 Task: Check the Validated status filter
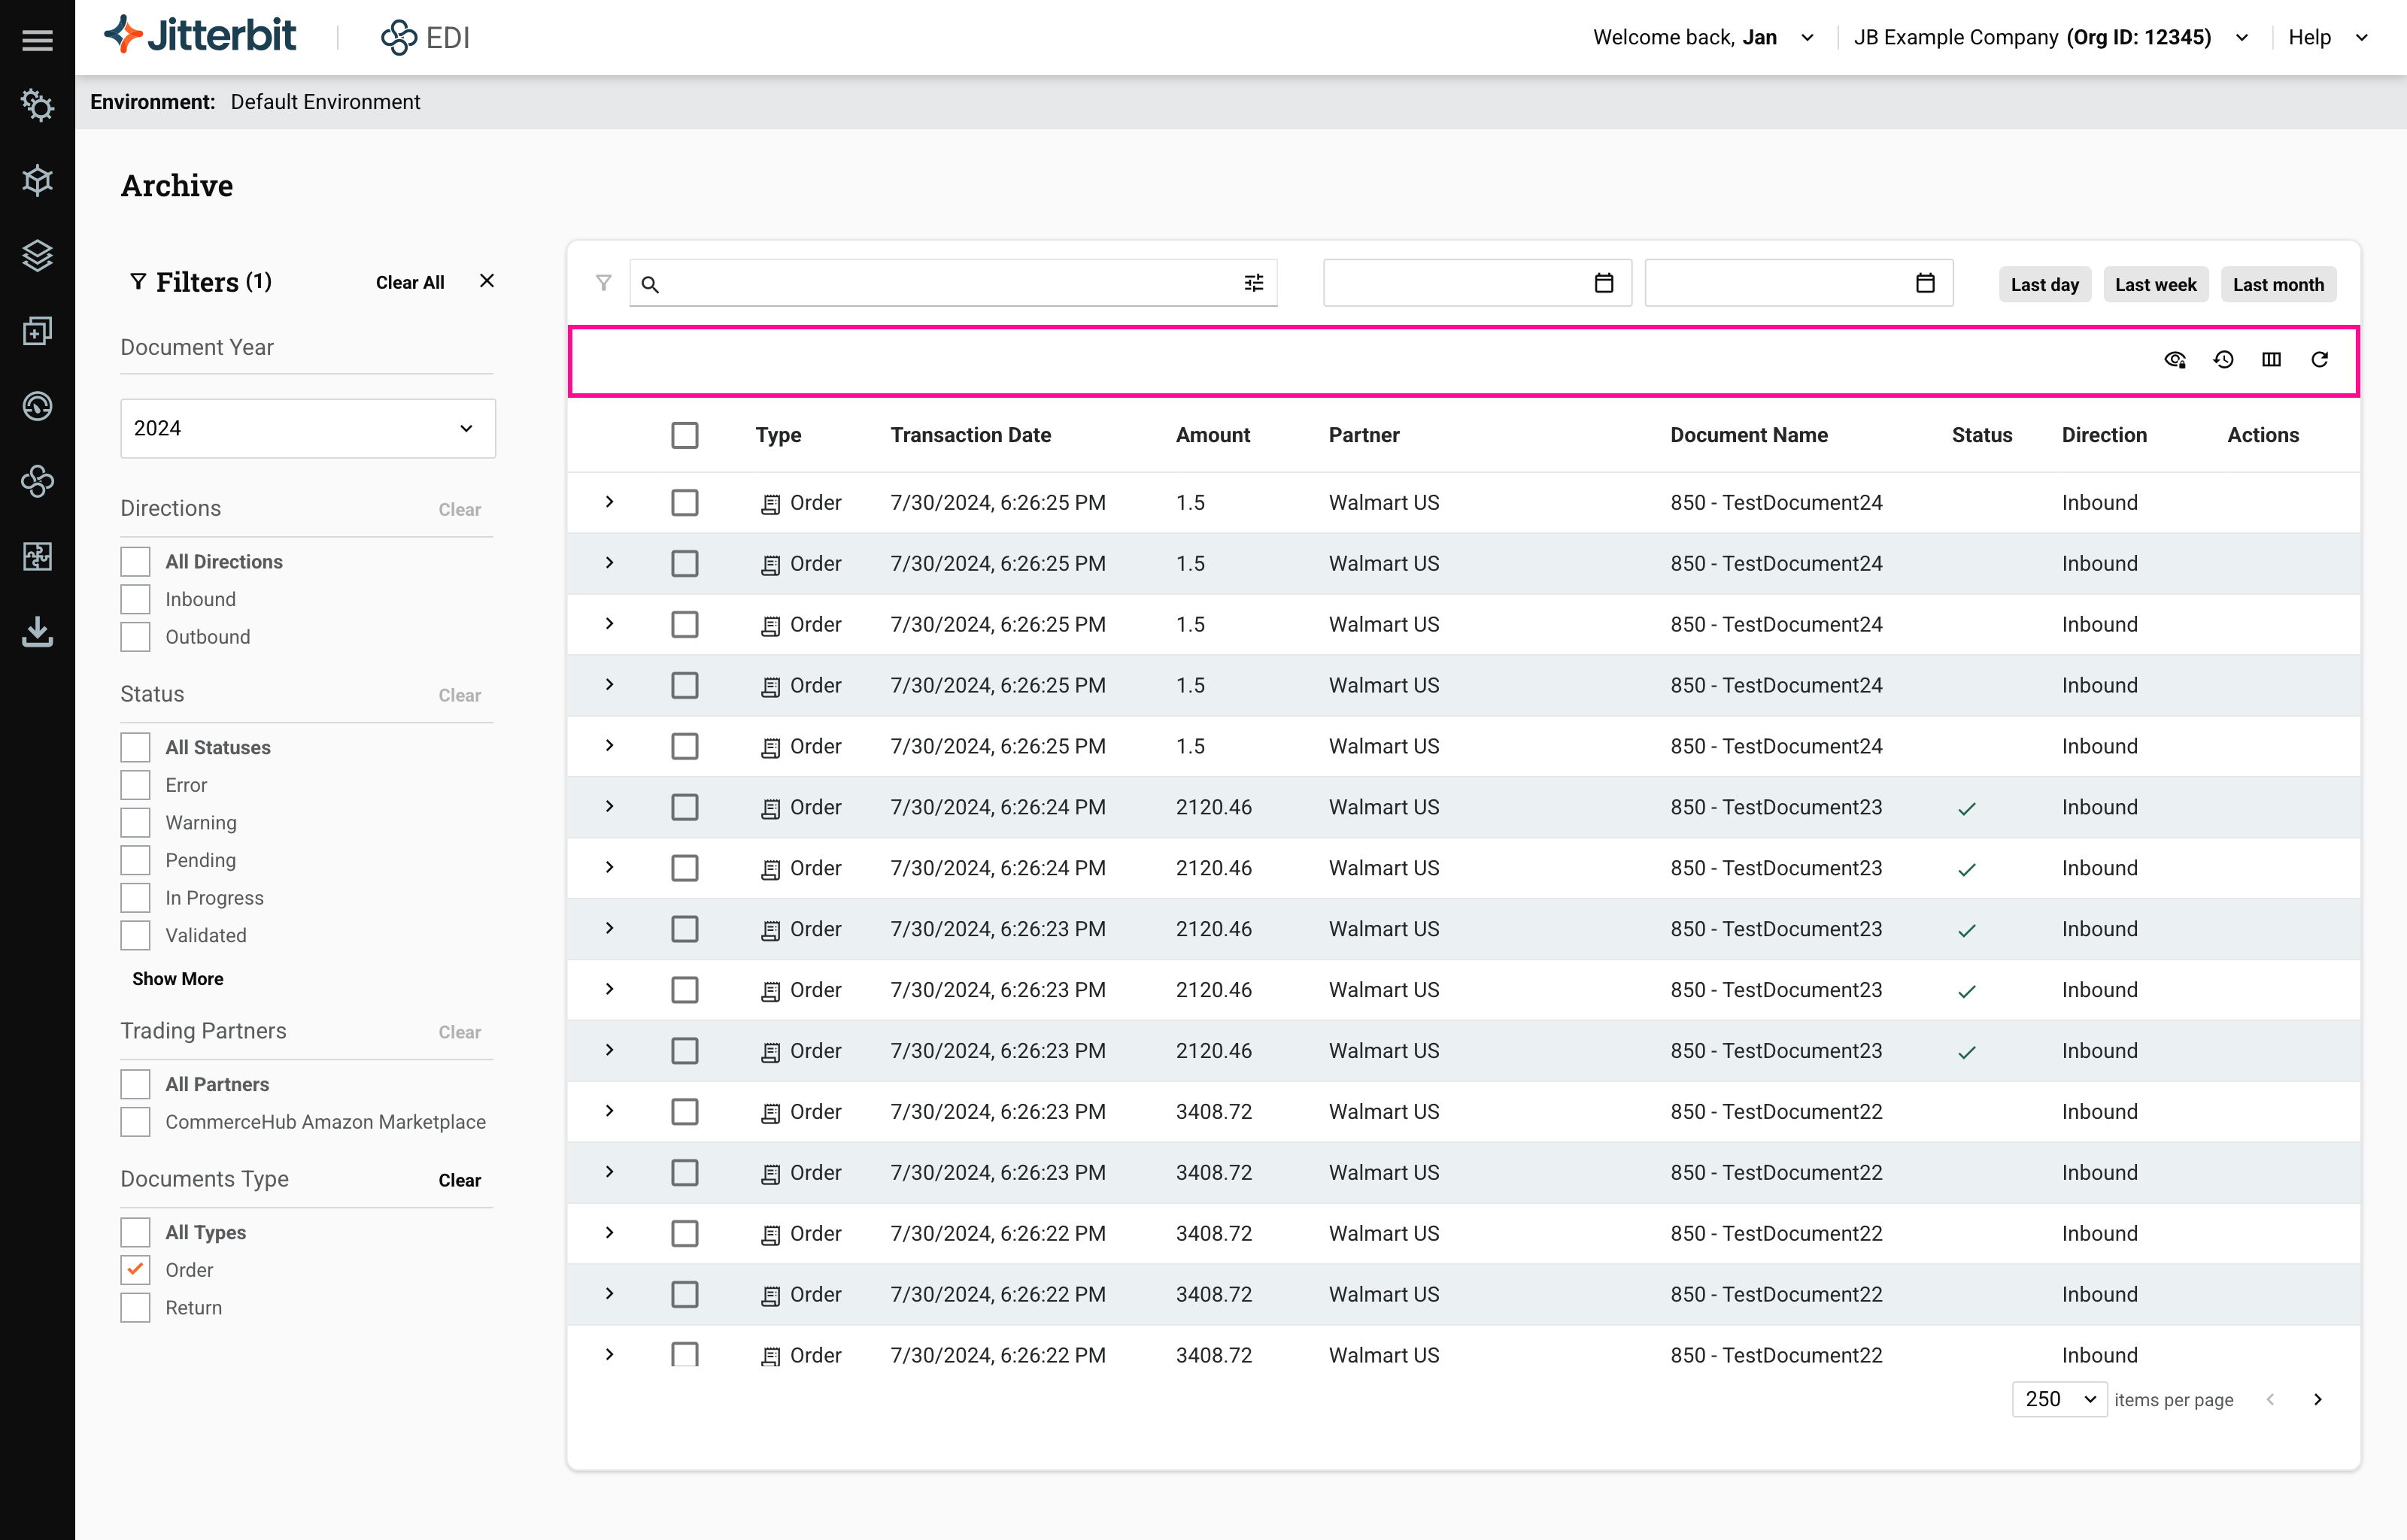[x=135, y=935]
